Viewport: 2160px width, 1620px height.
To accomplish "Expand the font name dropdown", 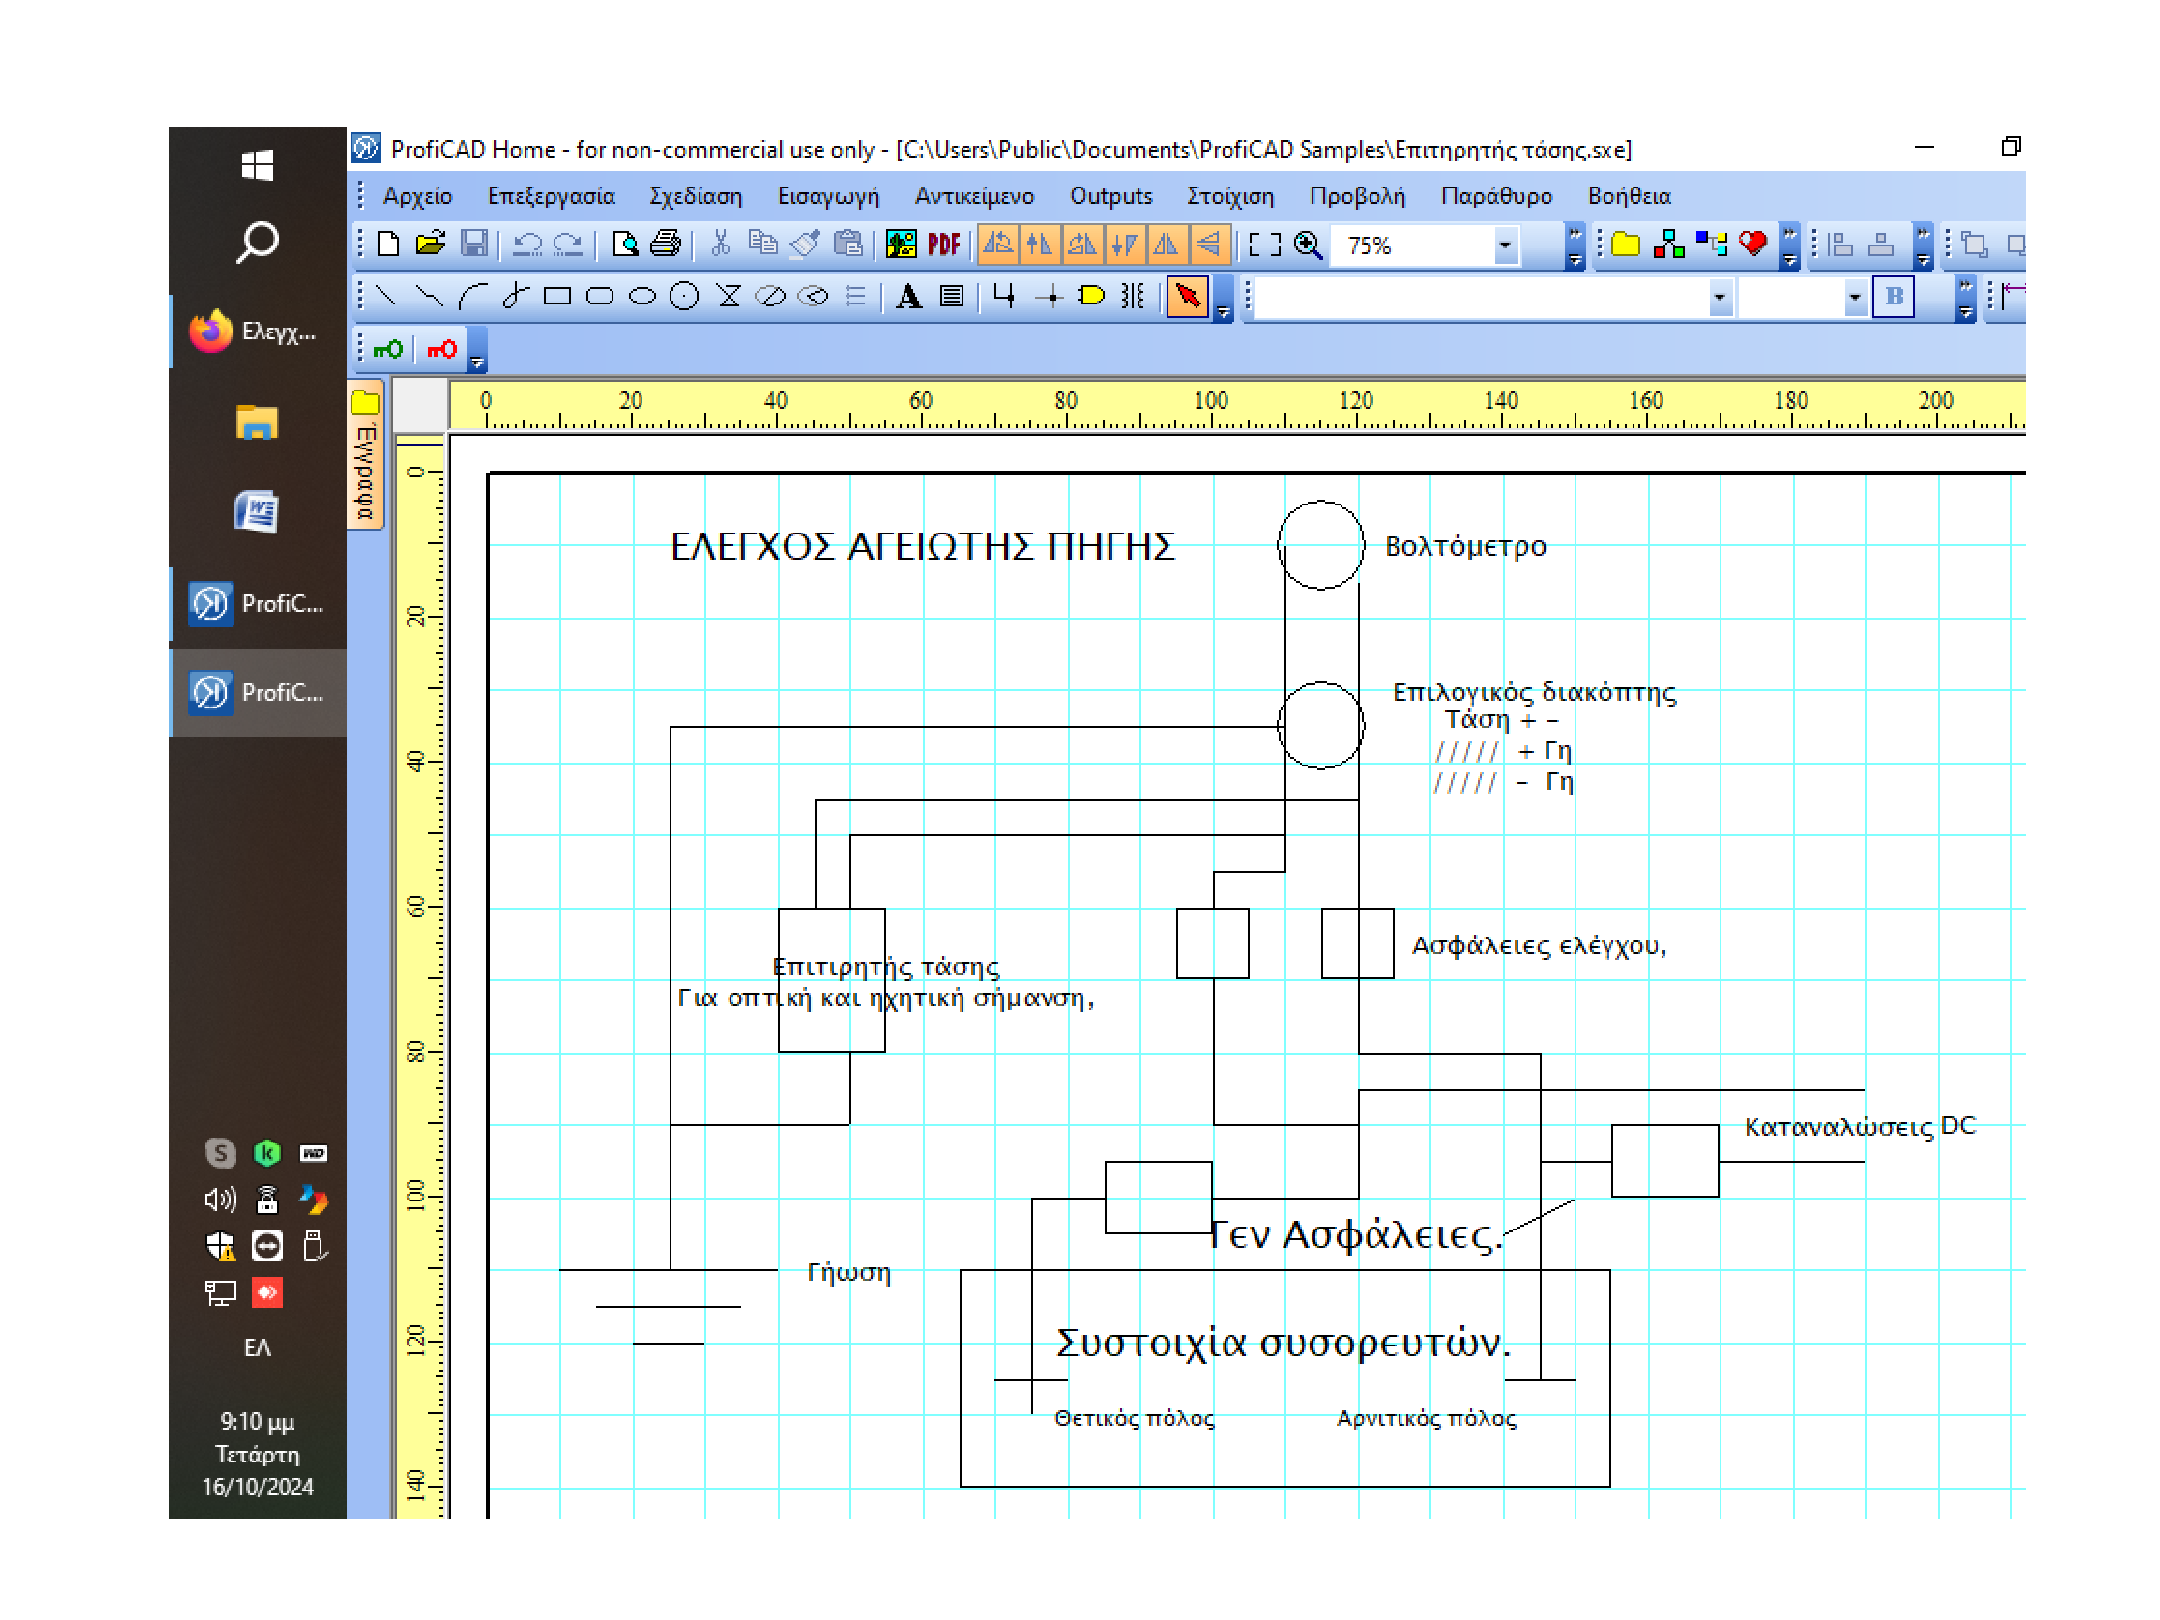I will [1719, 297].
